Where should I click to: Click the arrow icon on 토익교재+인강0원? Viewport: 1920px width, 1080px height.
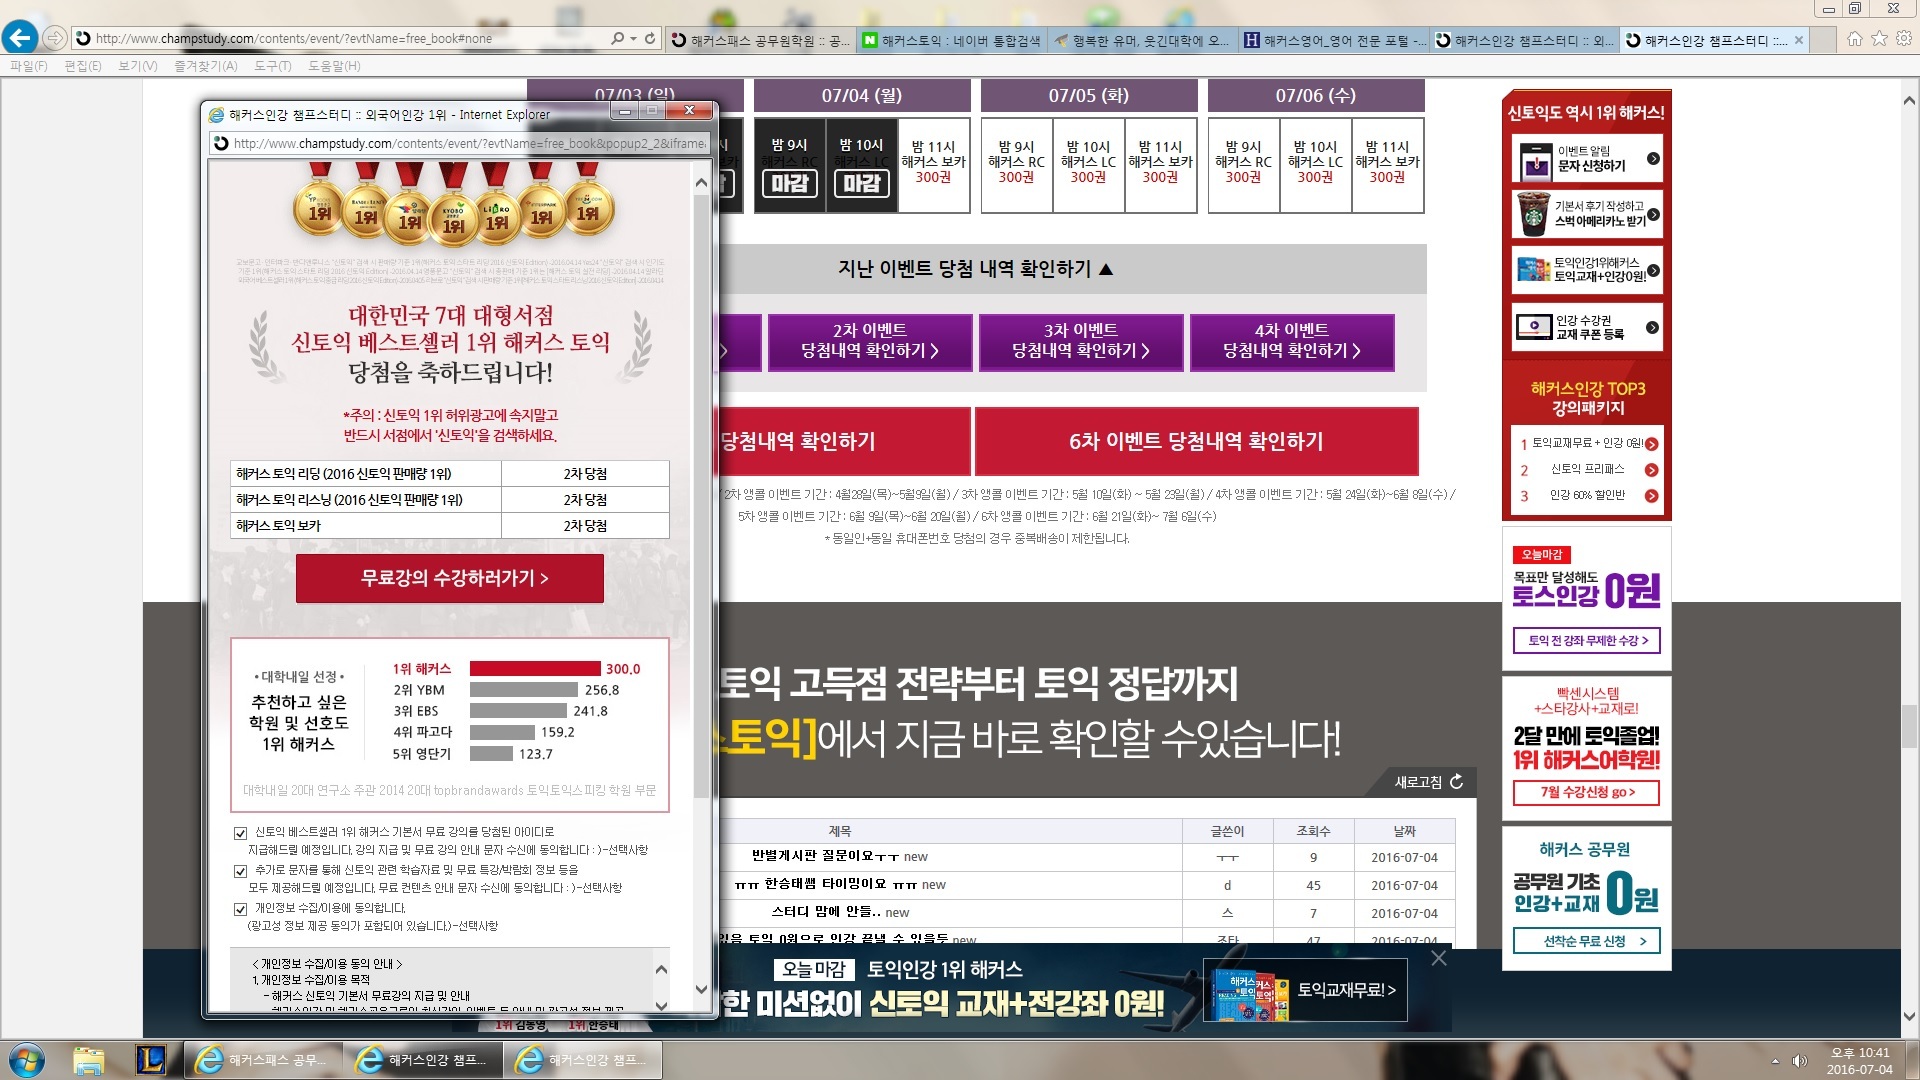point(1653,270)
